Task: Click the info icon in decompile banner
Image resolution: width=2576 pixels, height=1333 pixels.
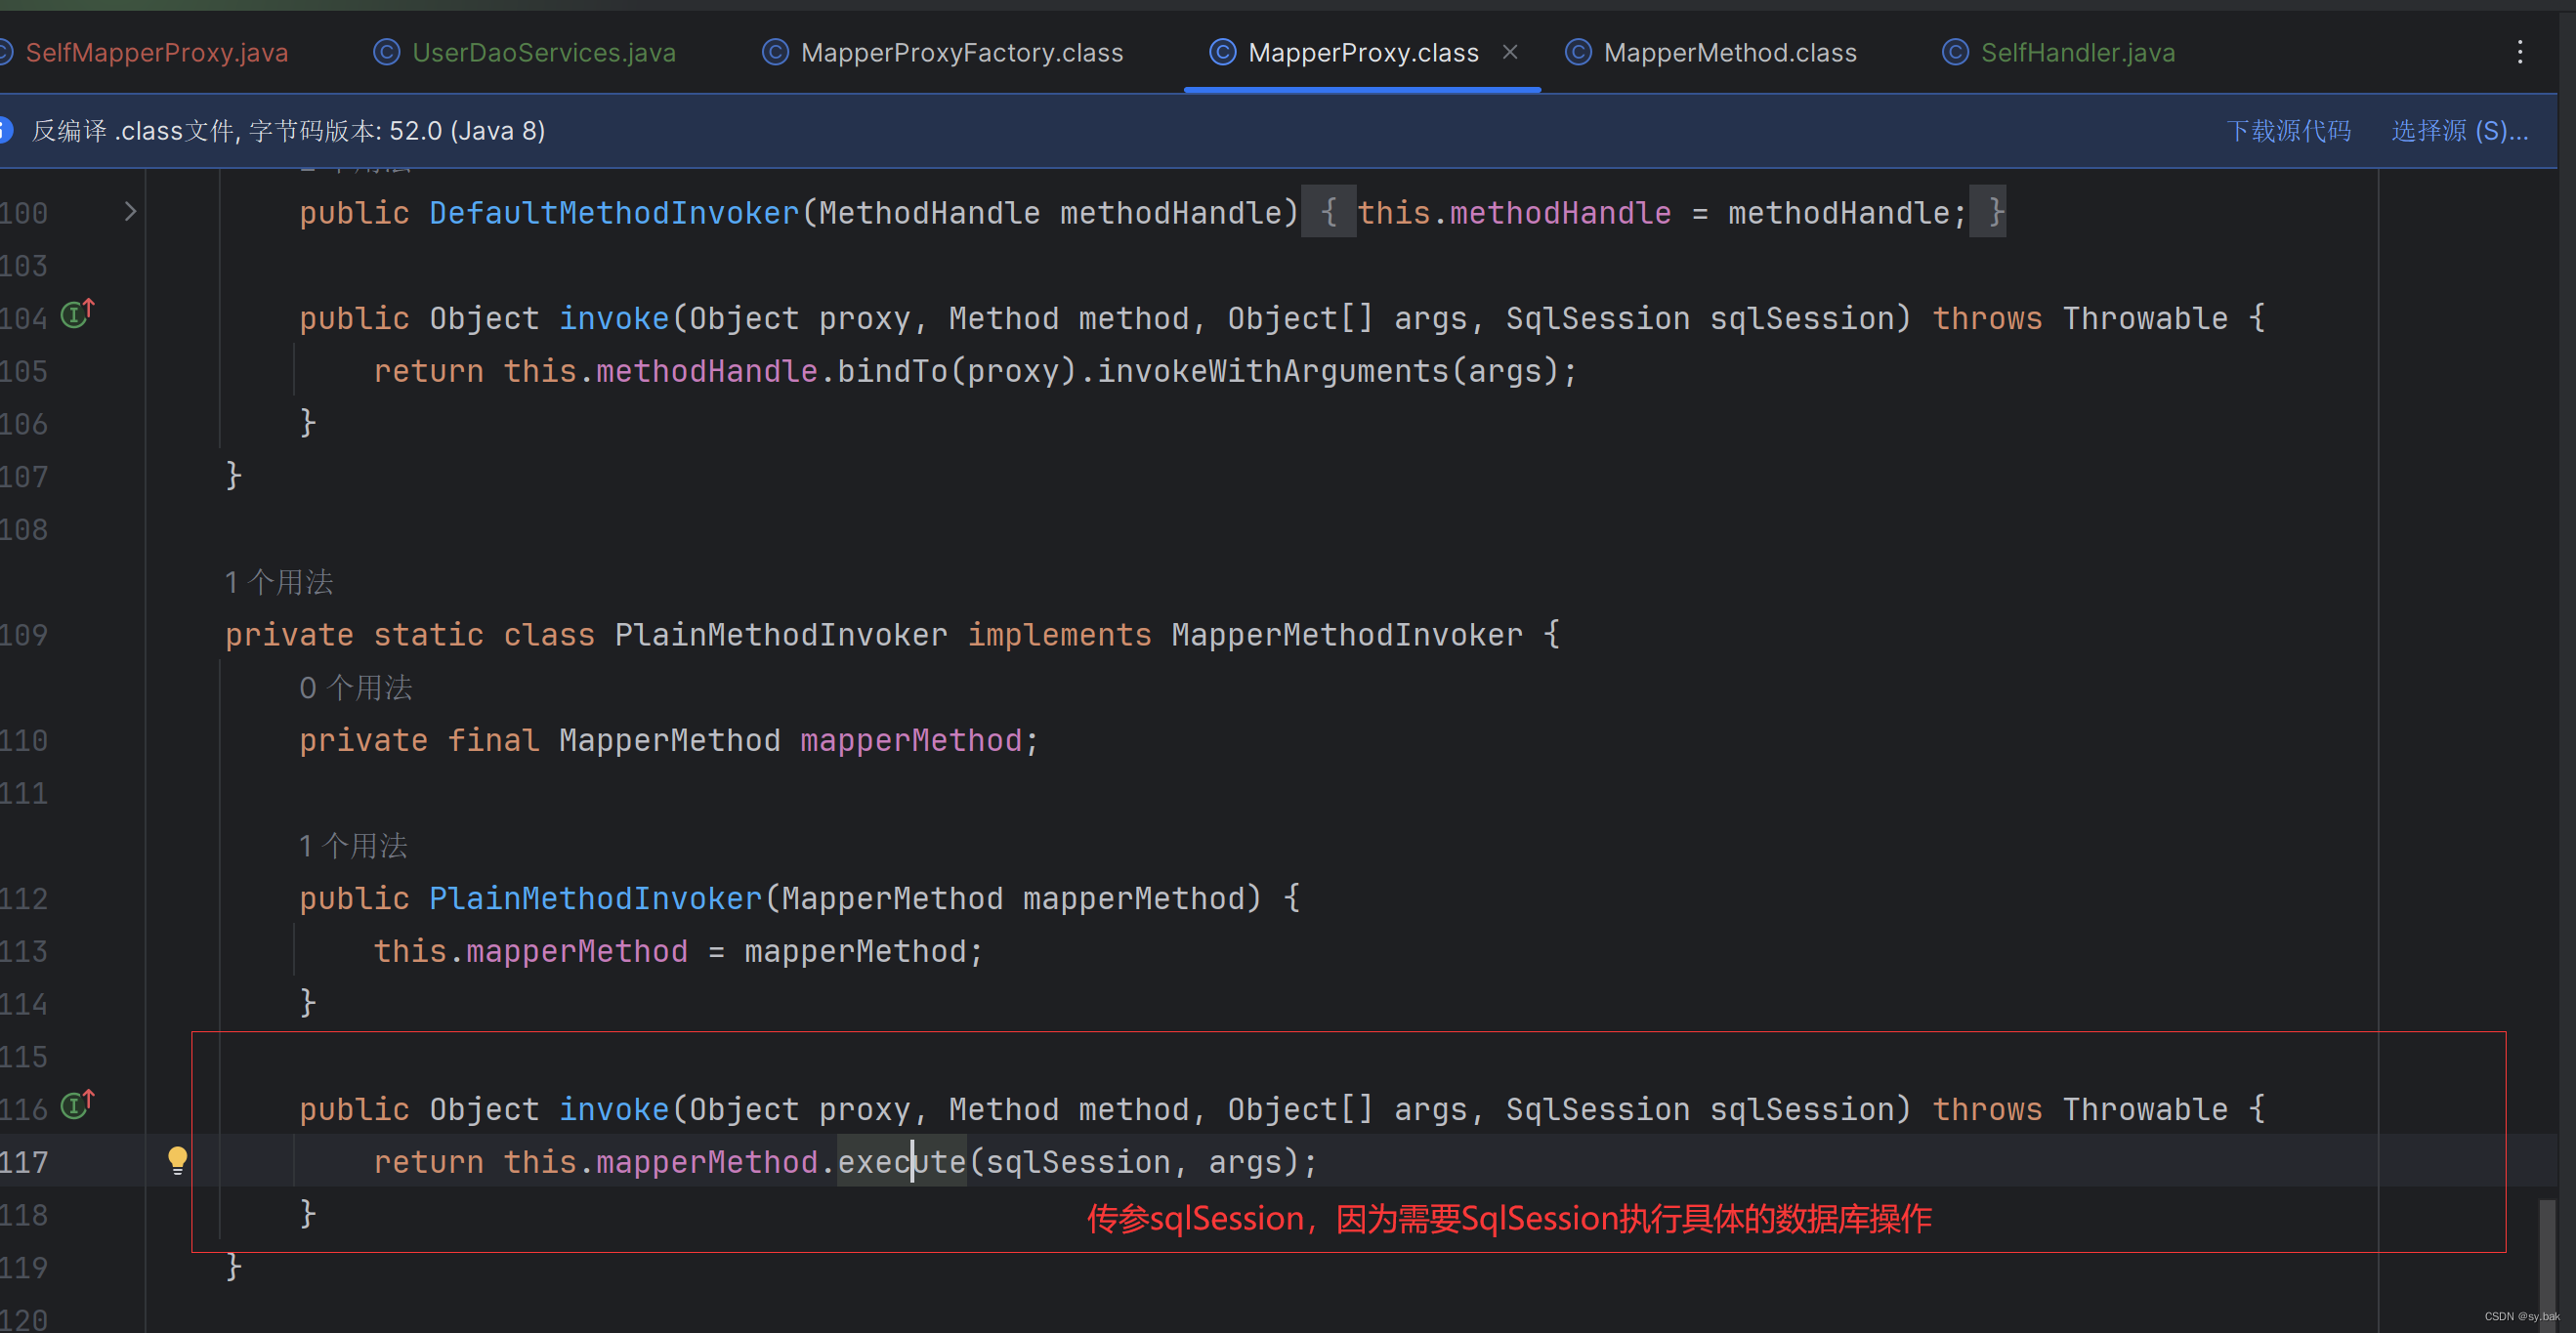Action: click(x=5, y=130)
